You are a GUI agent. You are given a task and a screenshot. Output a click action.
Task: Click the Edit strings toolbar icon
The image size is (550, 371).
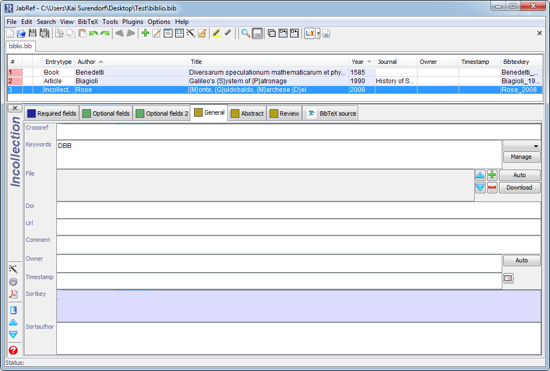point(179,34)
